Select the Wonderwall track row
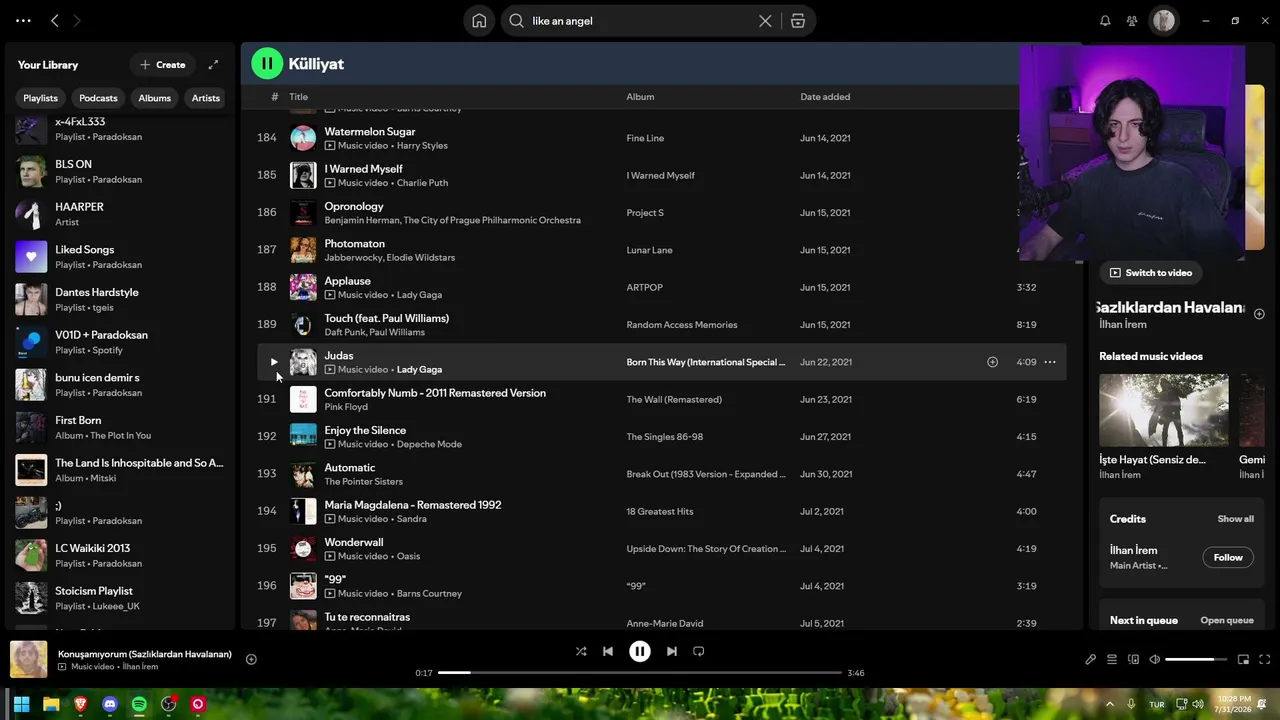Image resolution: width=1280 pixels, height=720 pixels. pos(661,549)
